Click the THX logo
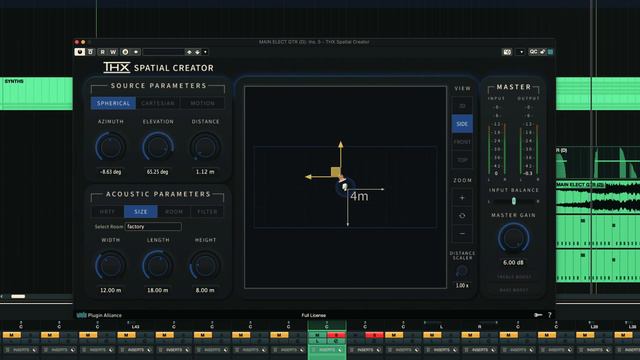The image size is (640, 360). 117,67
